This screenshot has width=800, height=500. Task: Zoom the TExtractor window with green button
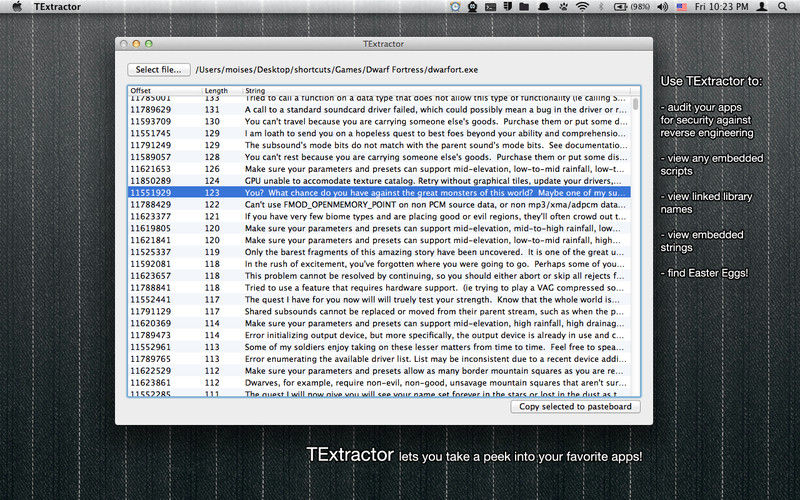coord(149,44)
